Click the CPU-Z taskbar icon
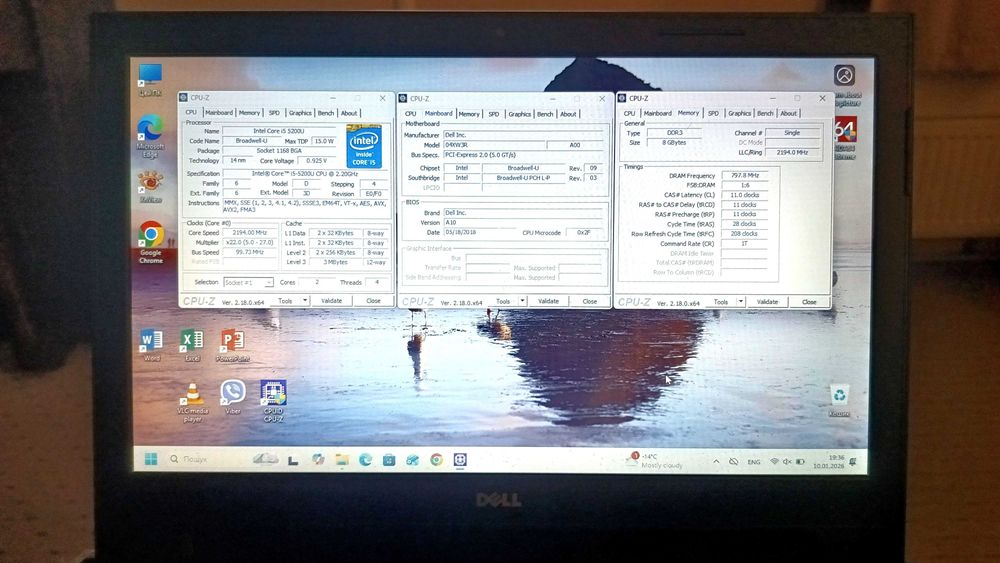 pos(460,459)
